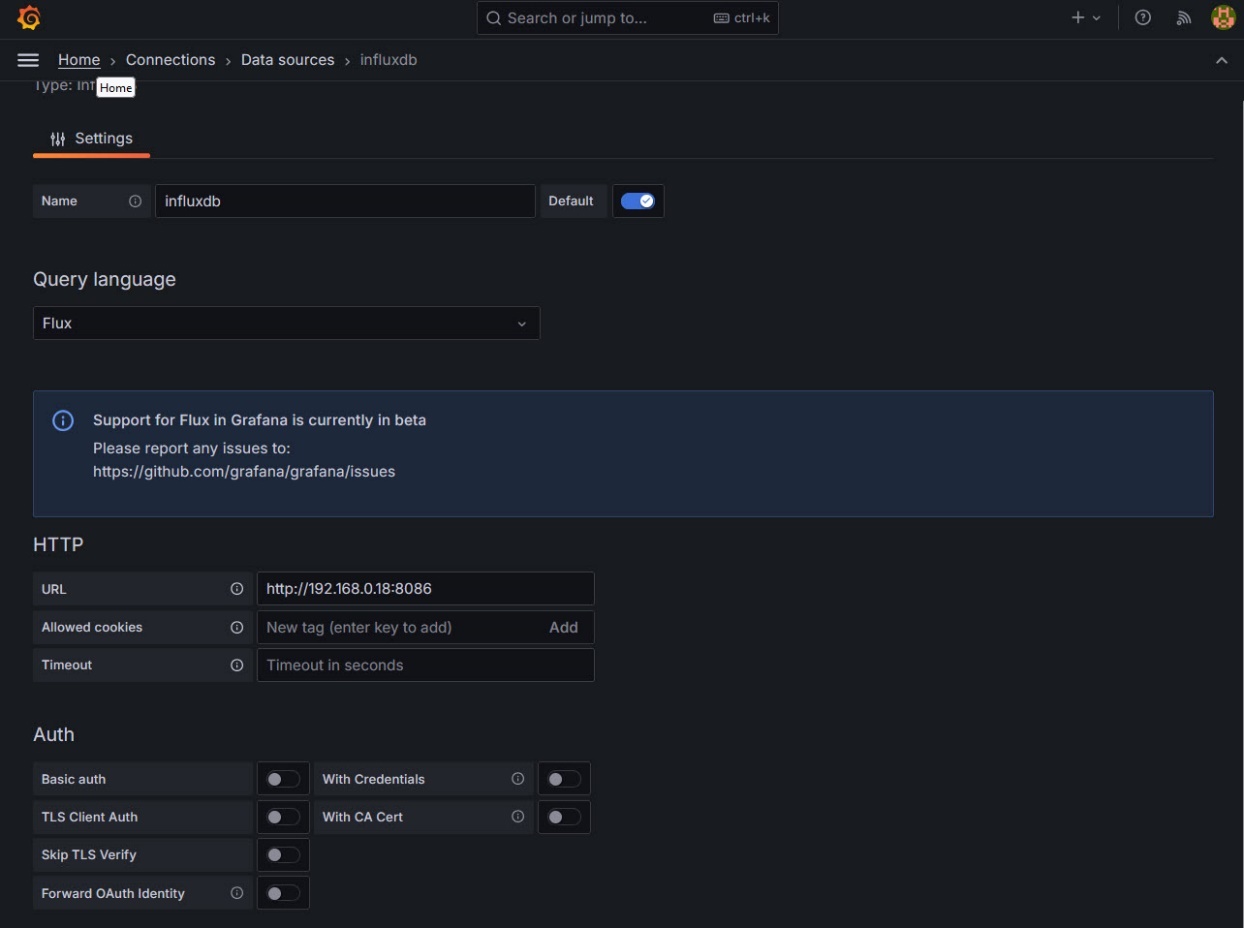1244x928 pixels.
Task: Show info for With Credentials option
Action: point(518,778)
